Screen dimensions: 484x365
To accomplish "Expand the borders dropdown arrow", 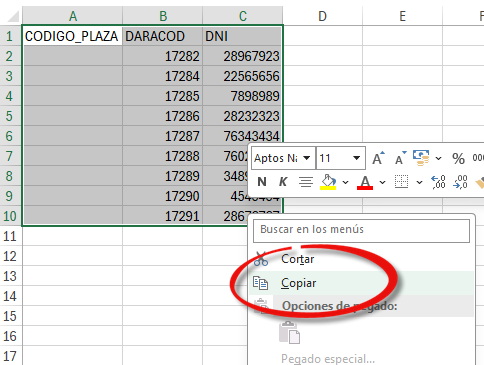I will coord(420,182).
